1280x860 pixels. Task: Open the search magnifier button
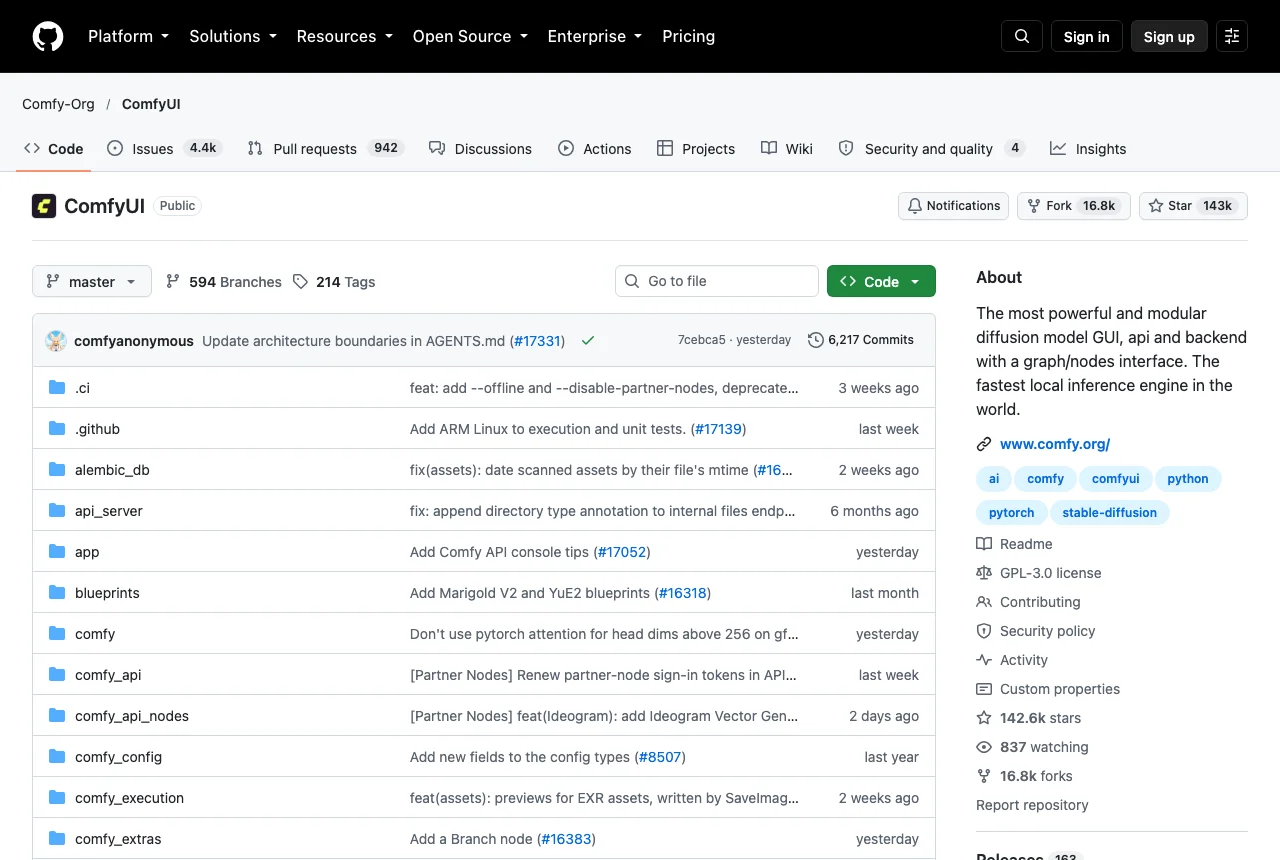tap(1022, 36)
